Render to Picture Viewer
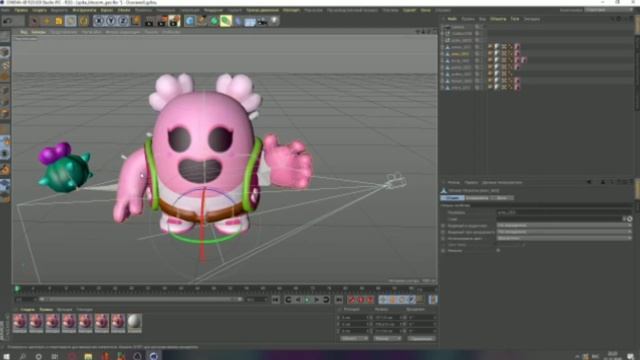Image resolution: width=640 pixels, height=360 pixels. click(x=162, y=21)
